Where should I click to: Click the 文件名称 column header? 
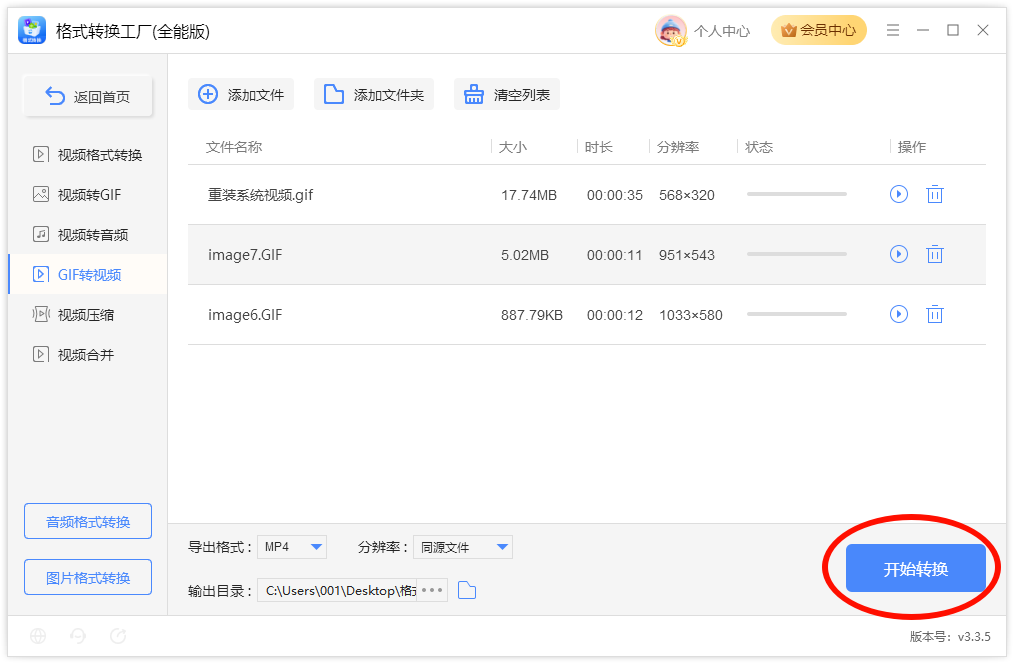[233, 147]
